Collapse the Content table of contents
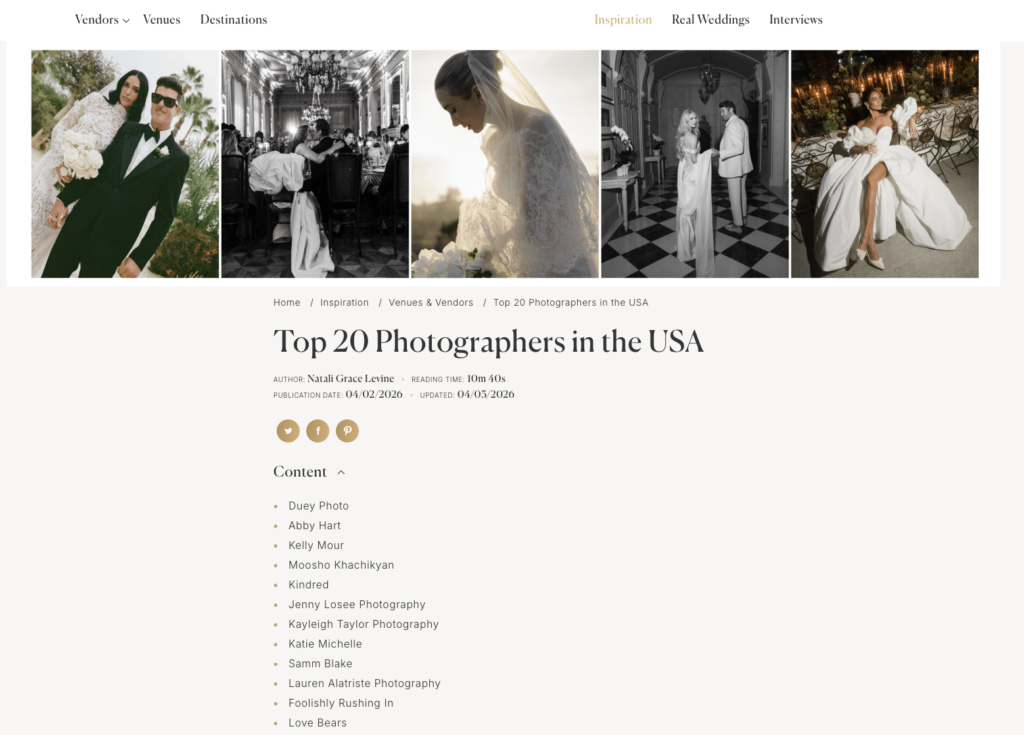 (341, 472)
